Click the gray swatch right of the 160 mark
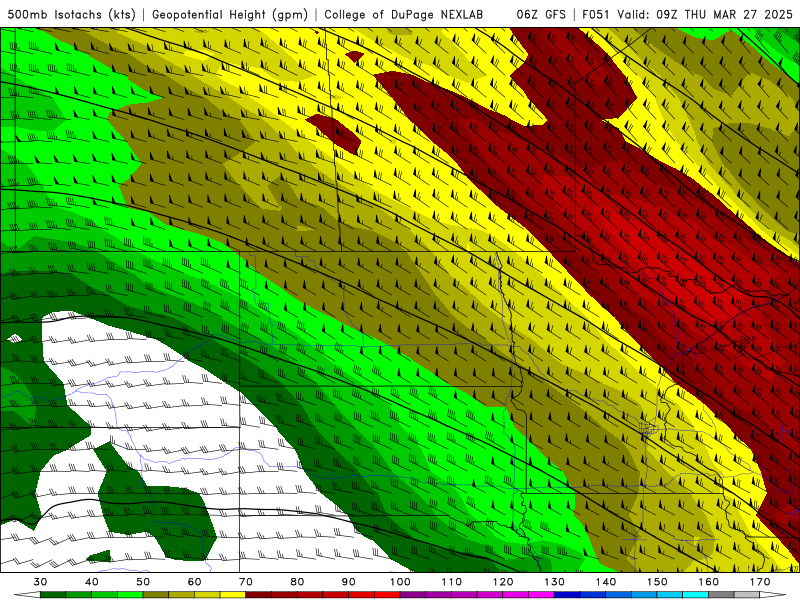This screenshot has width=800, height=600. [721, 595]
